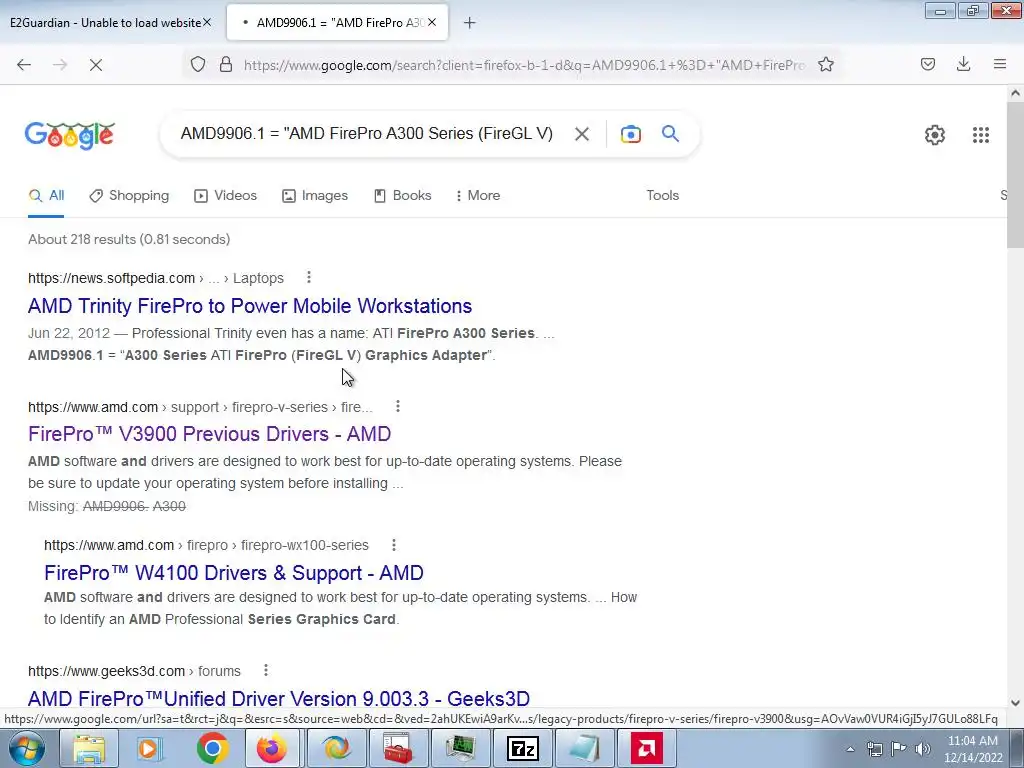The width and height of the screenshot is (1024, 768).
Task: Submit search with magnifier icon
Action: (x=670, y=134)
